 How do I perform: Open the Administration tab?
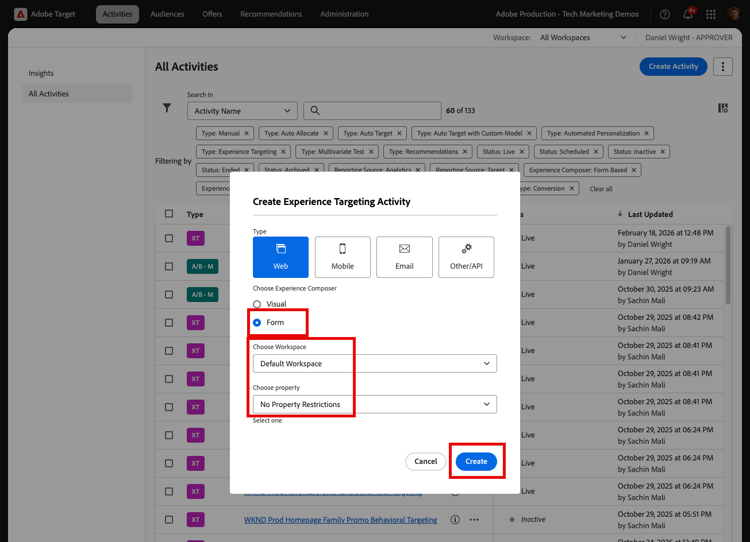pyautogui.click(x=344, y=14)
